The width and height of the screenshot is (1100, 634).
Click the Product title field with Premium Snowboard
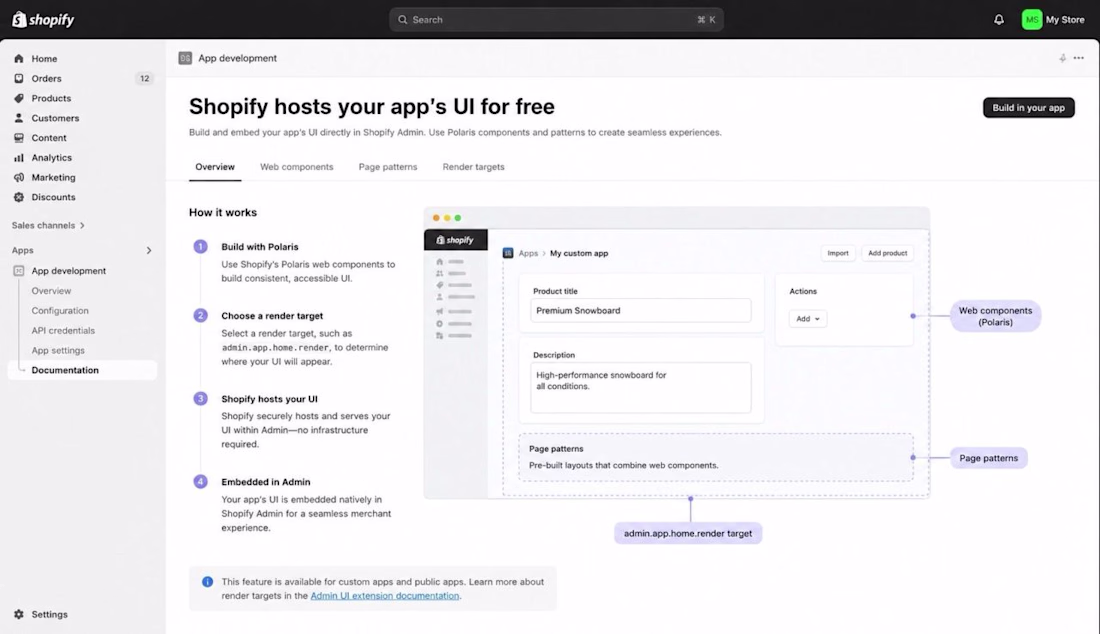pos(640,311)
